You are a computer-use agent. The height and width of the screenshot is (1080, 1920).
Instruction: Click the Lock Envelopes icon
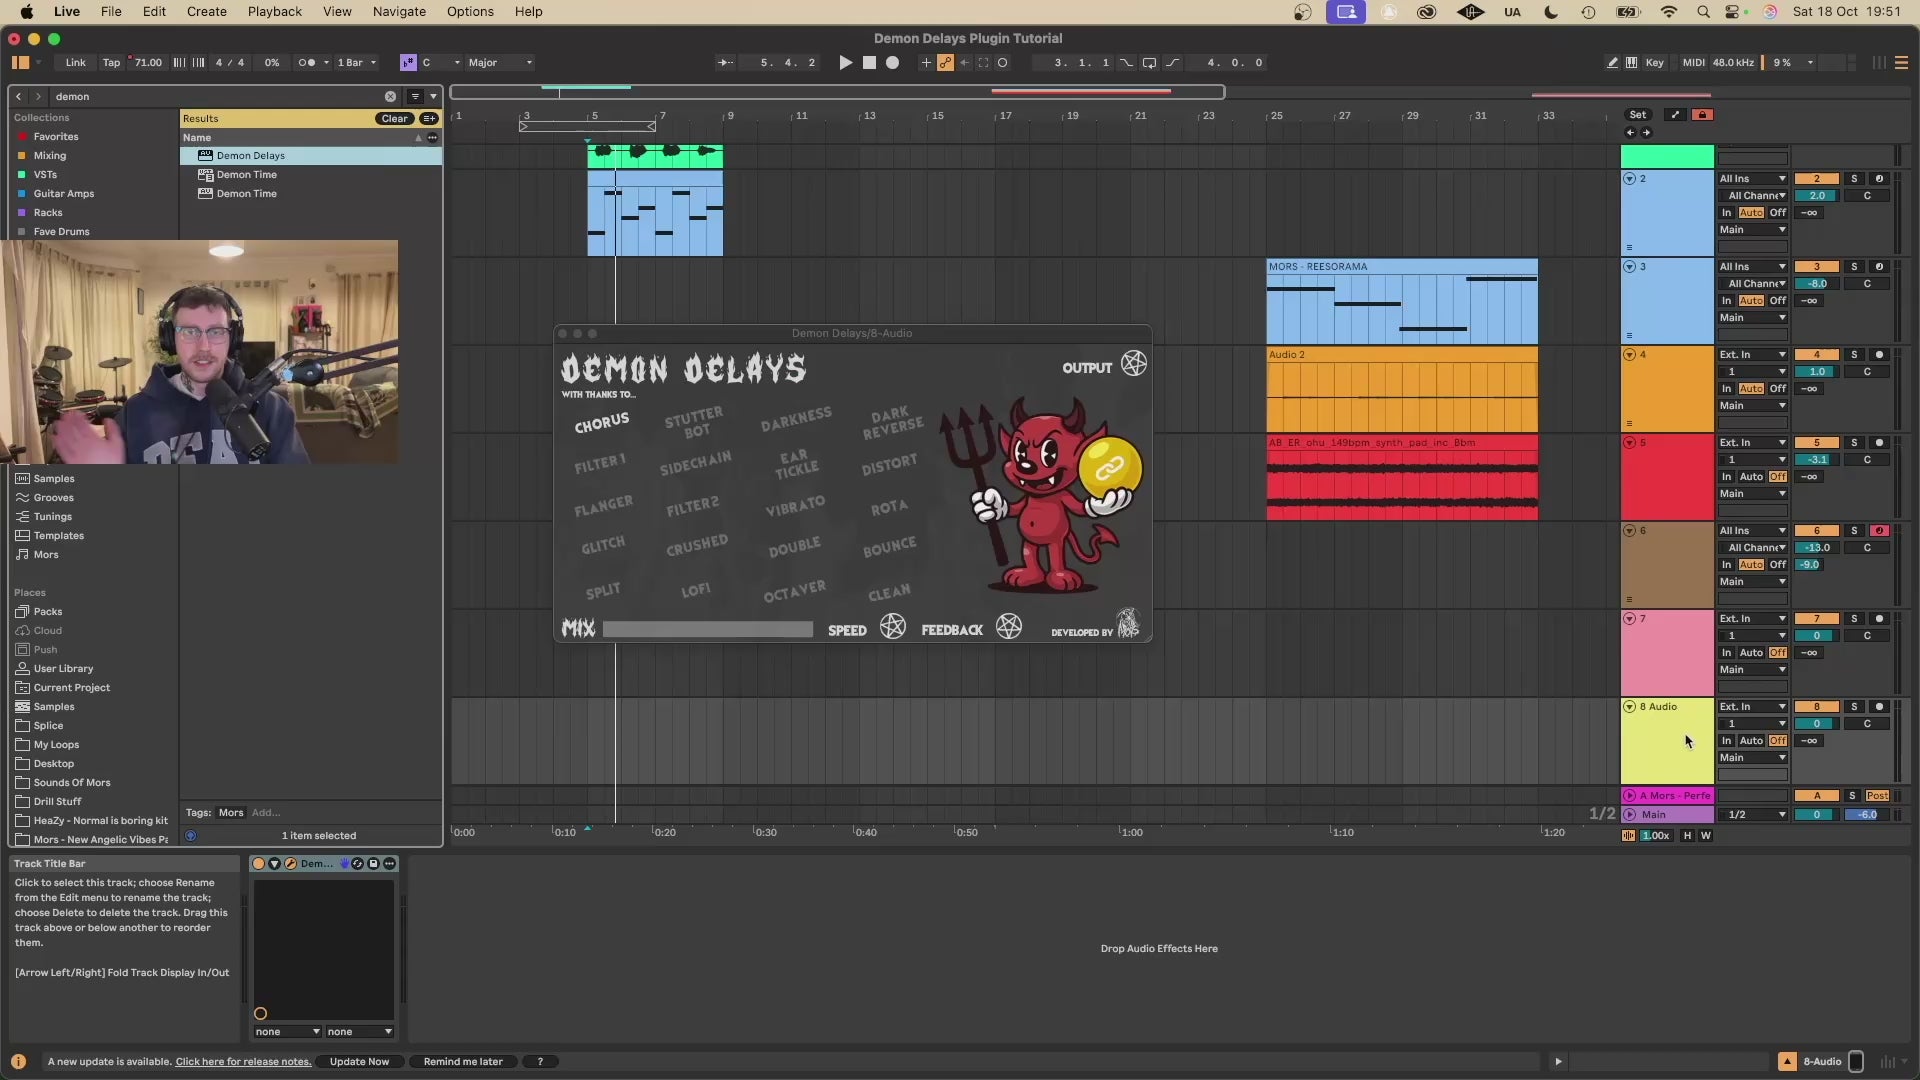click(1702, 114)
